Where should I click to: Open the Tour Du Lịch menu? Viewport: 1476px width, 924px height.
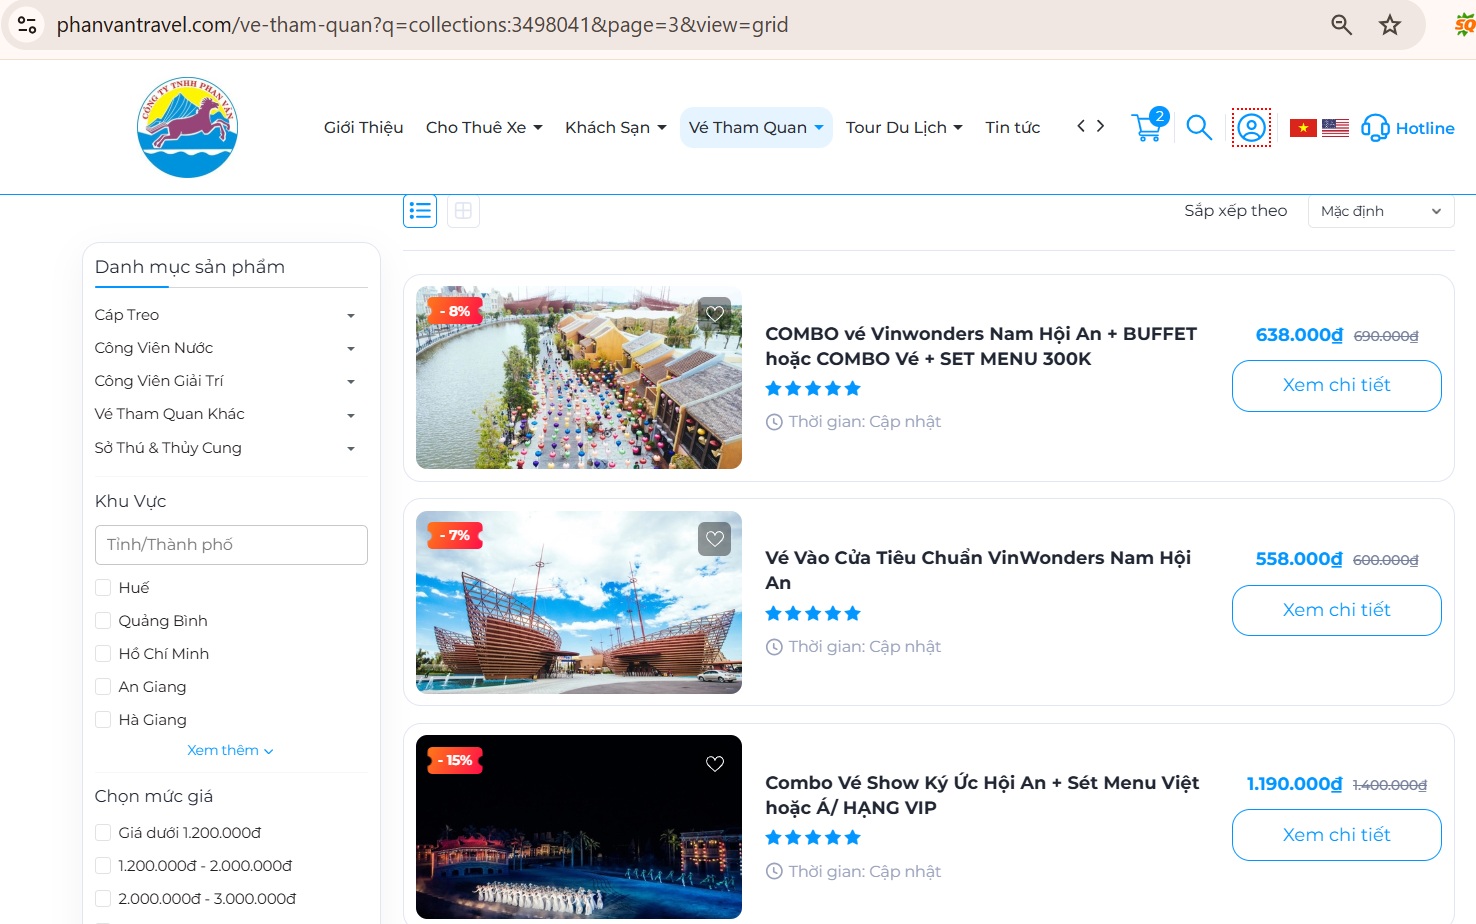[x=903, y=127]
